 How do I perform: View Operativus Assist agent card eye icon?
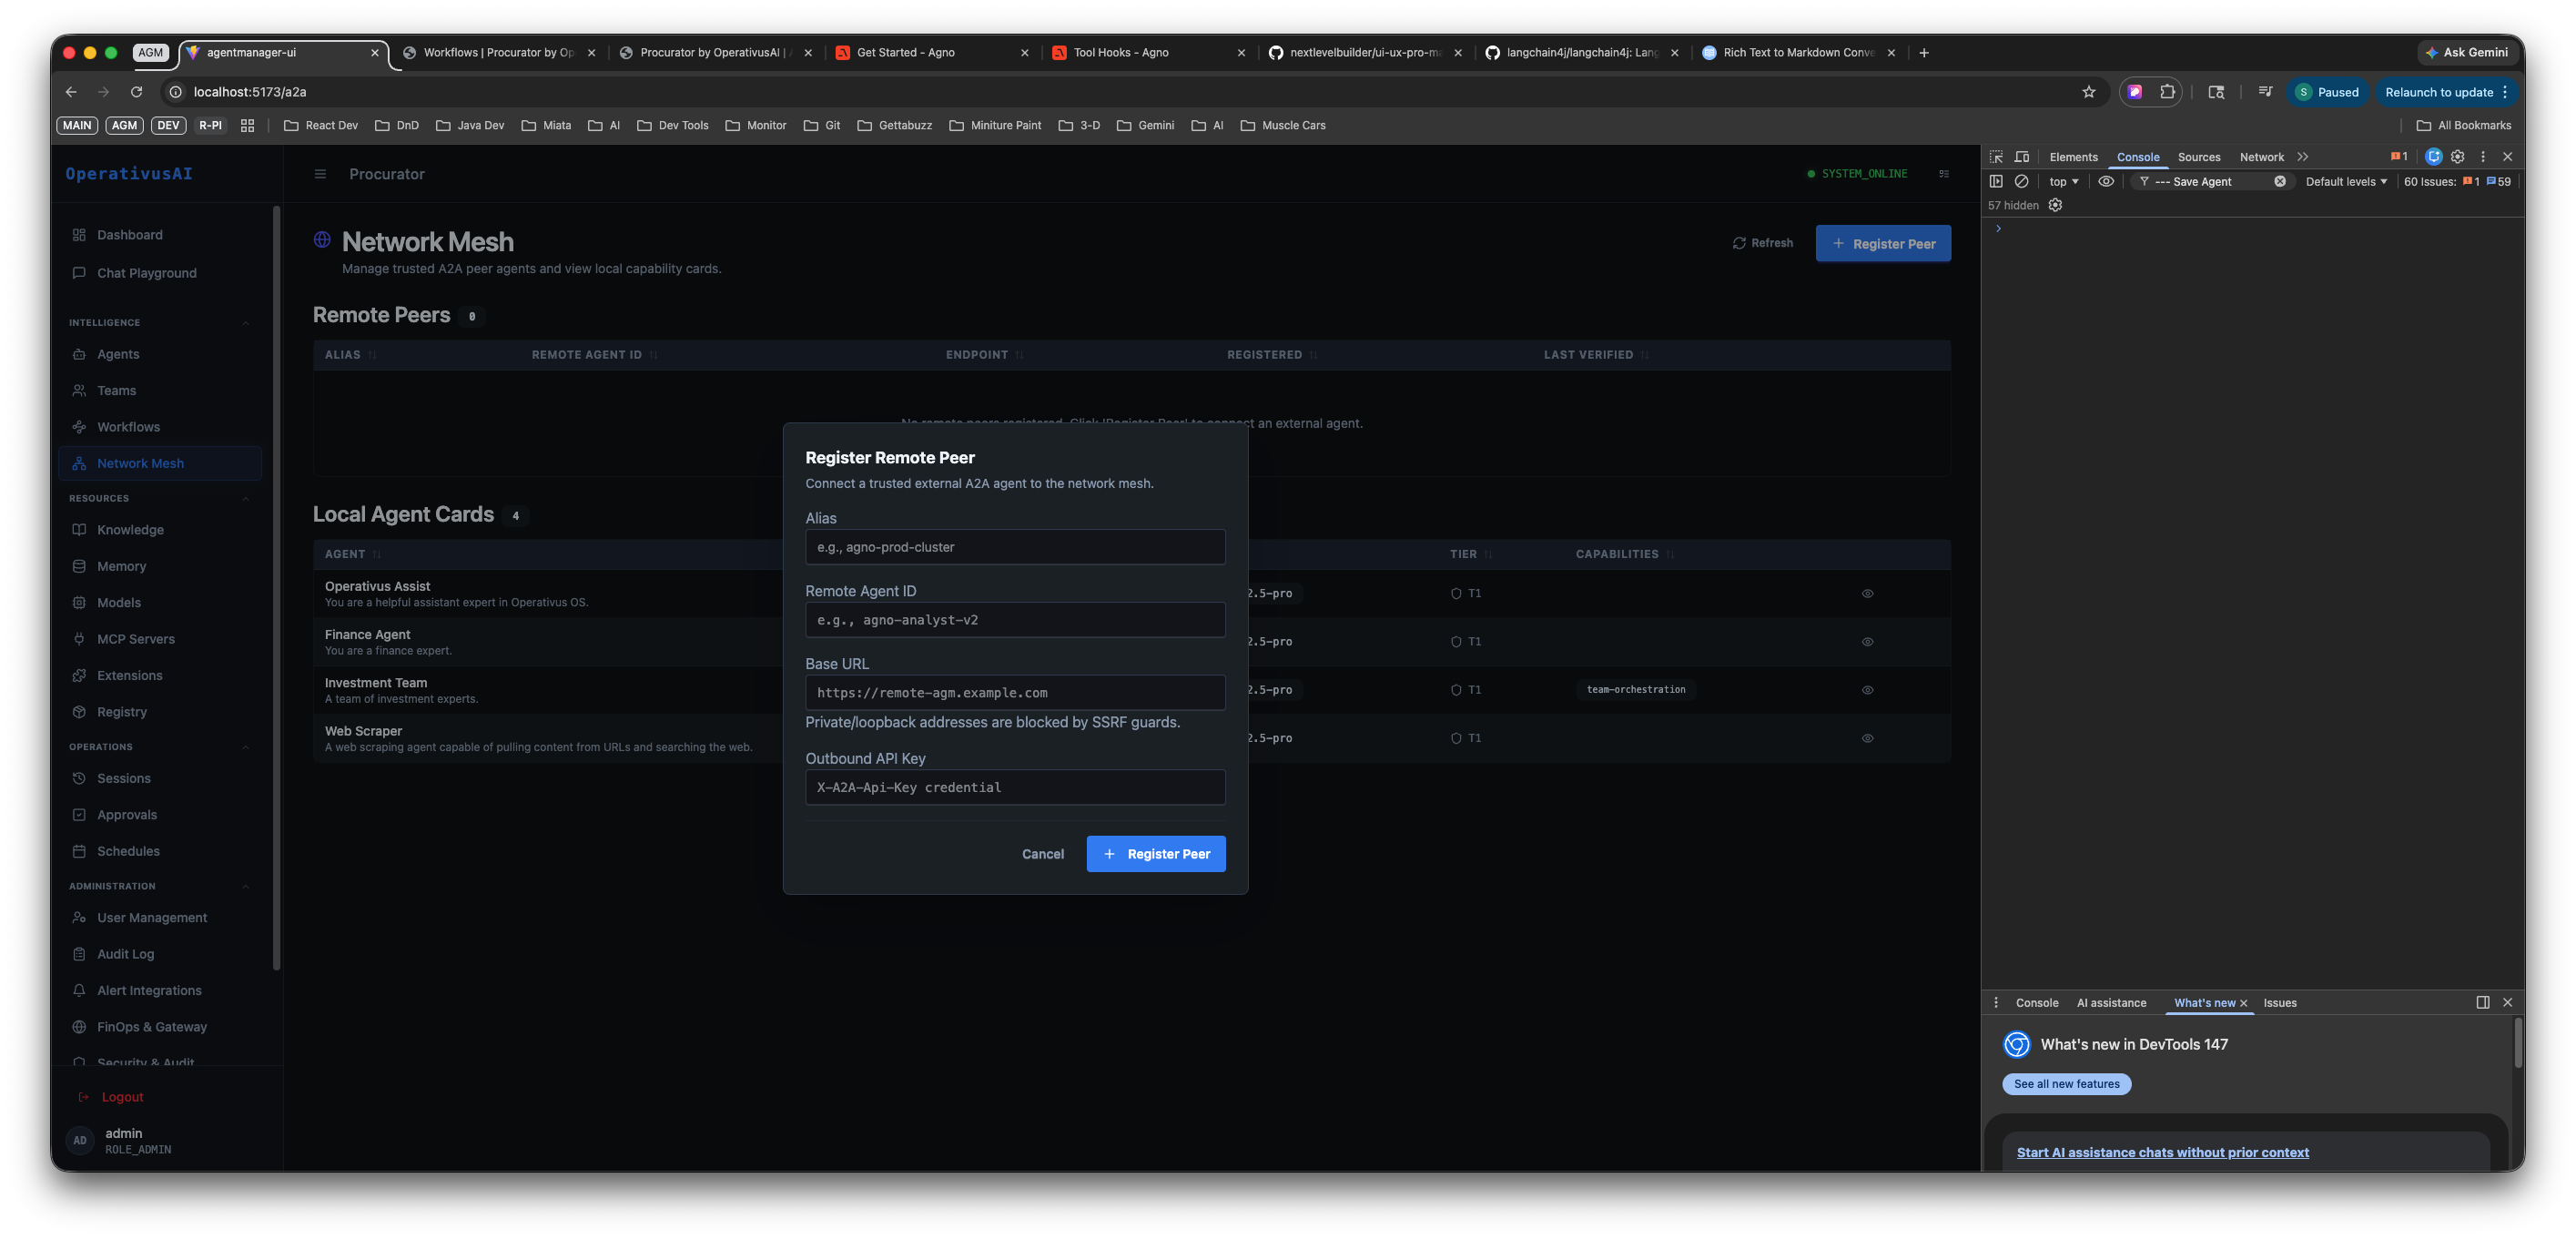tap(1867, 594)
